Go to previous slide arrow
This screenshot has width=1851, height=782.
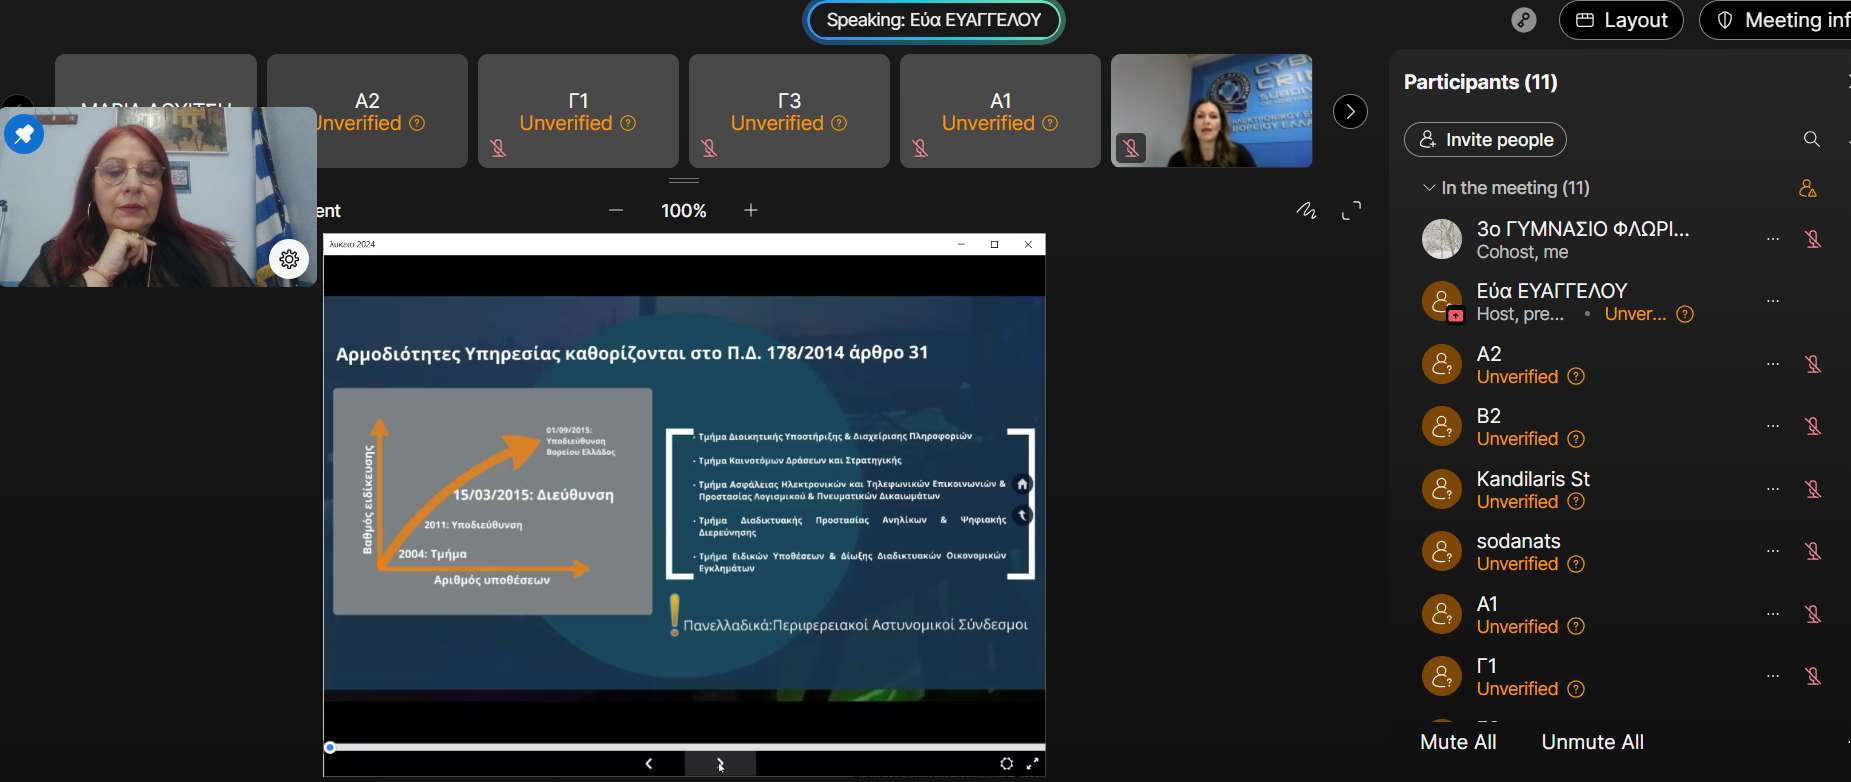coord(649,764)
